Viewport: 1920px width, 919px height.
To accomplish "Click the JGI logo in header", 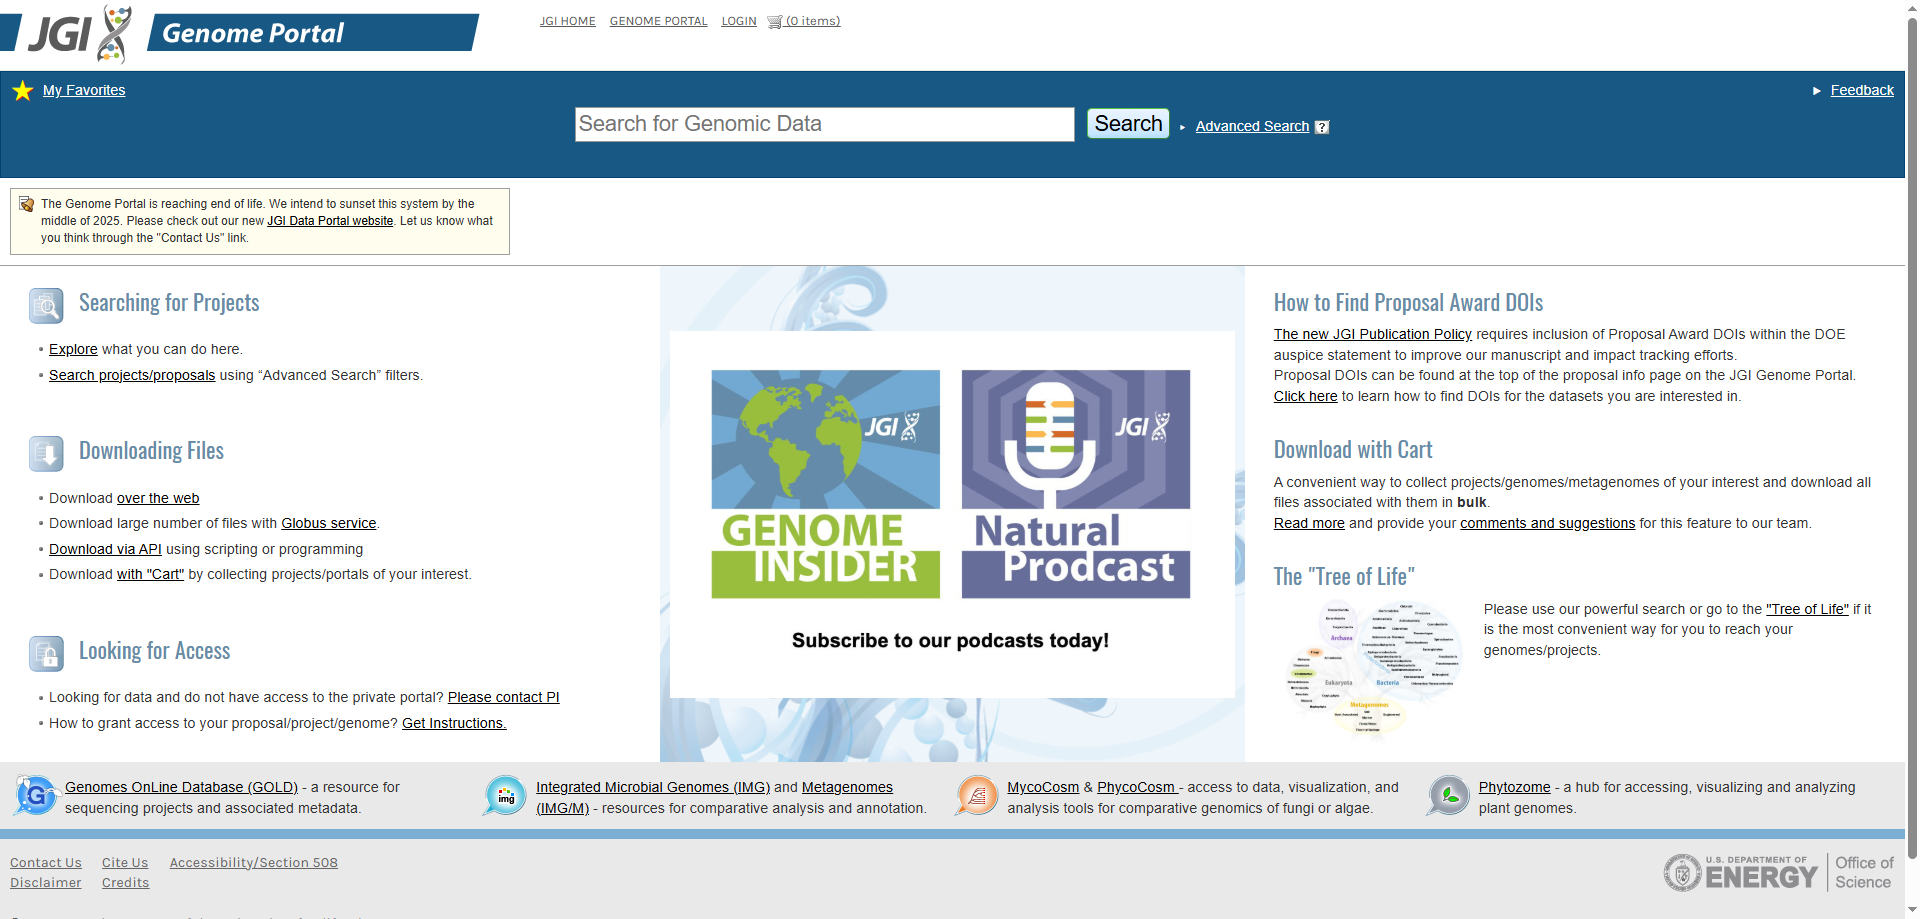I will tap(80, 33).
